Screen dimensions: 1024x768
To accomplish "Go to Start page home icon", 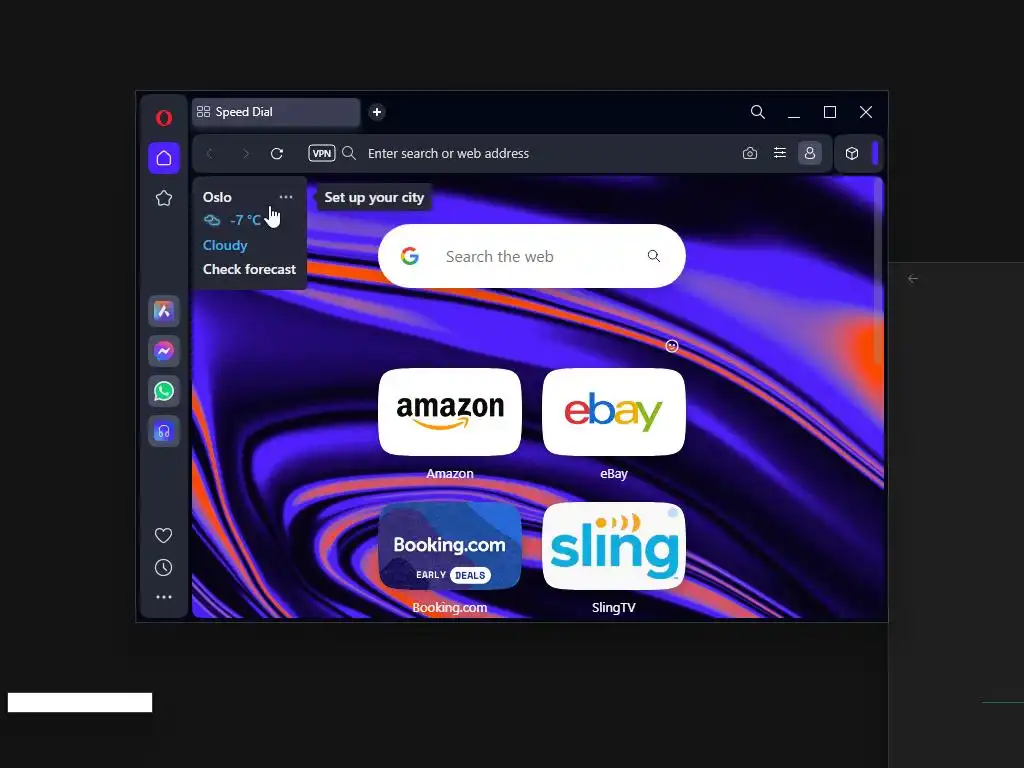I will click(x=164, y=158).
